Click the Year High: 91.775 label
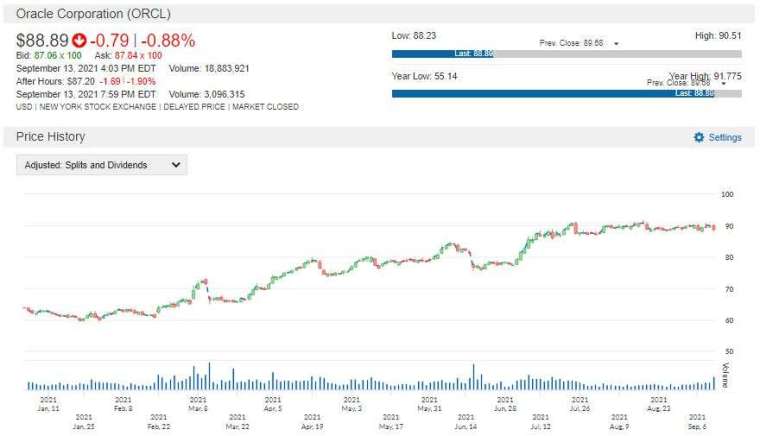760x436 pixels. click(x=705, y=76)
